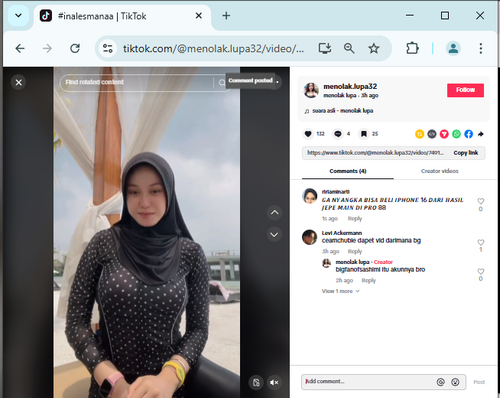Like ririaminarti's comment
Image resolution: width=500 pixels, height=398 pixels.
(x=480, y=201)
